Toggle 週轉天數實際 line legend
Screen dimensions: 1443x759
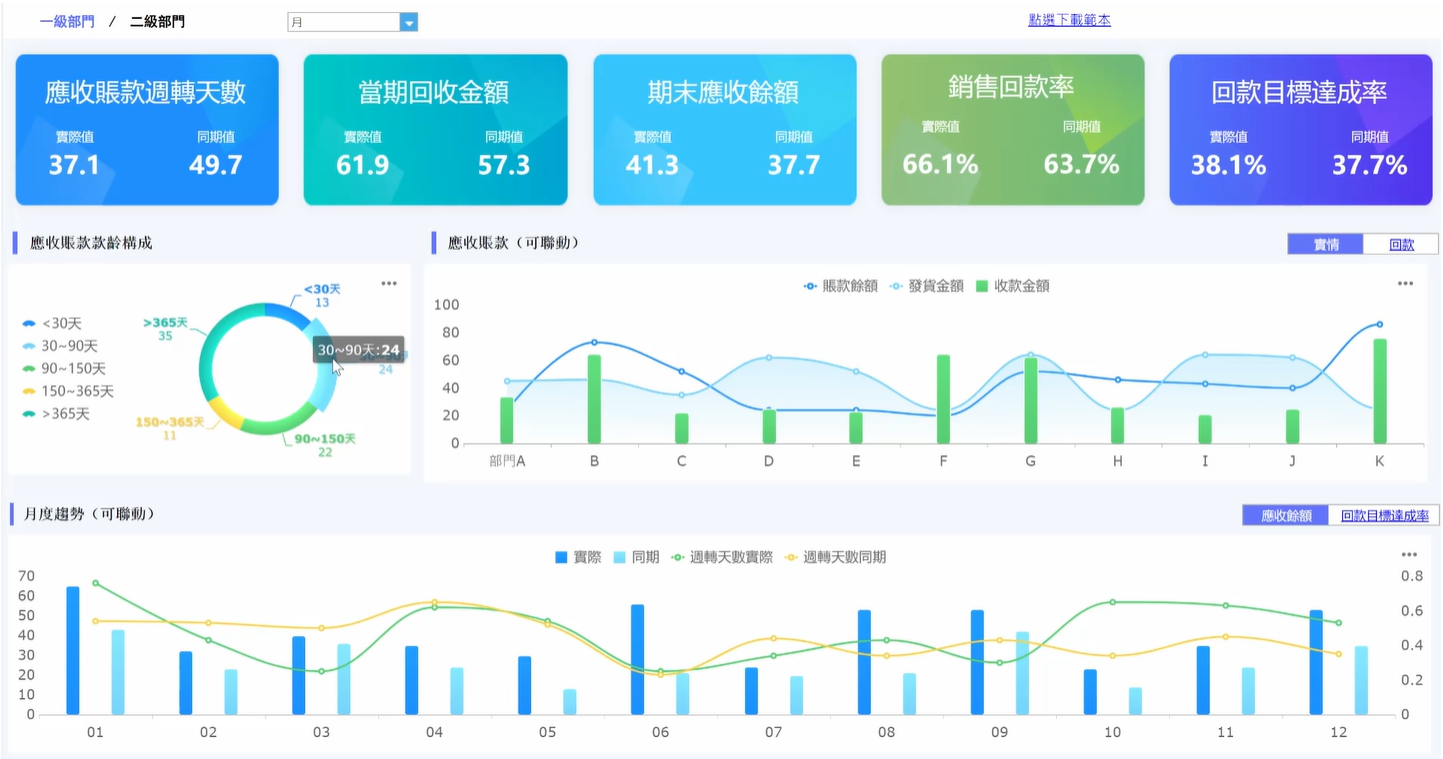[x=722, y=557]
